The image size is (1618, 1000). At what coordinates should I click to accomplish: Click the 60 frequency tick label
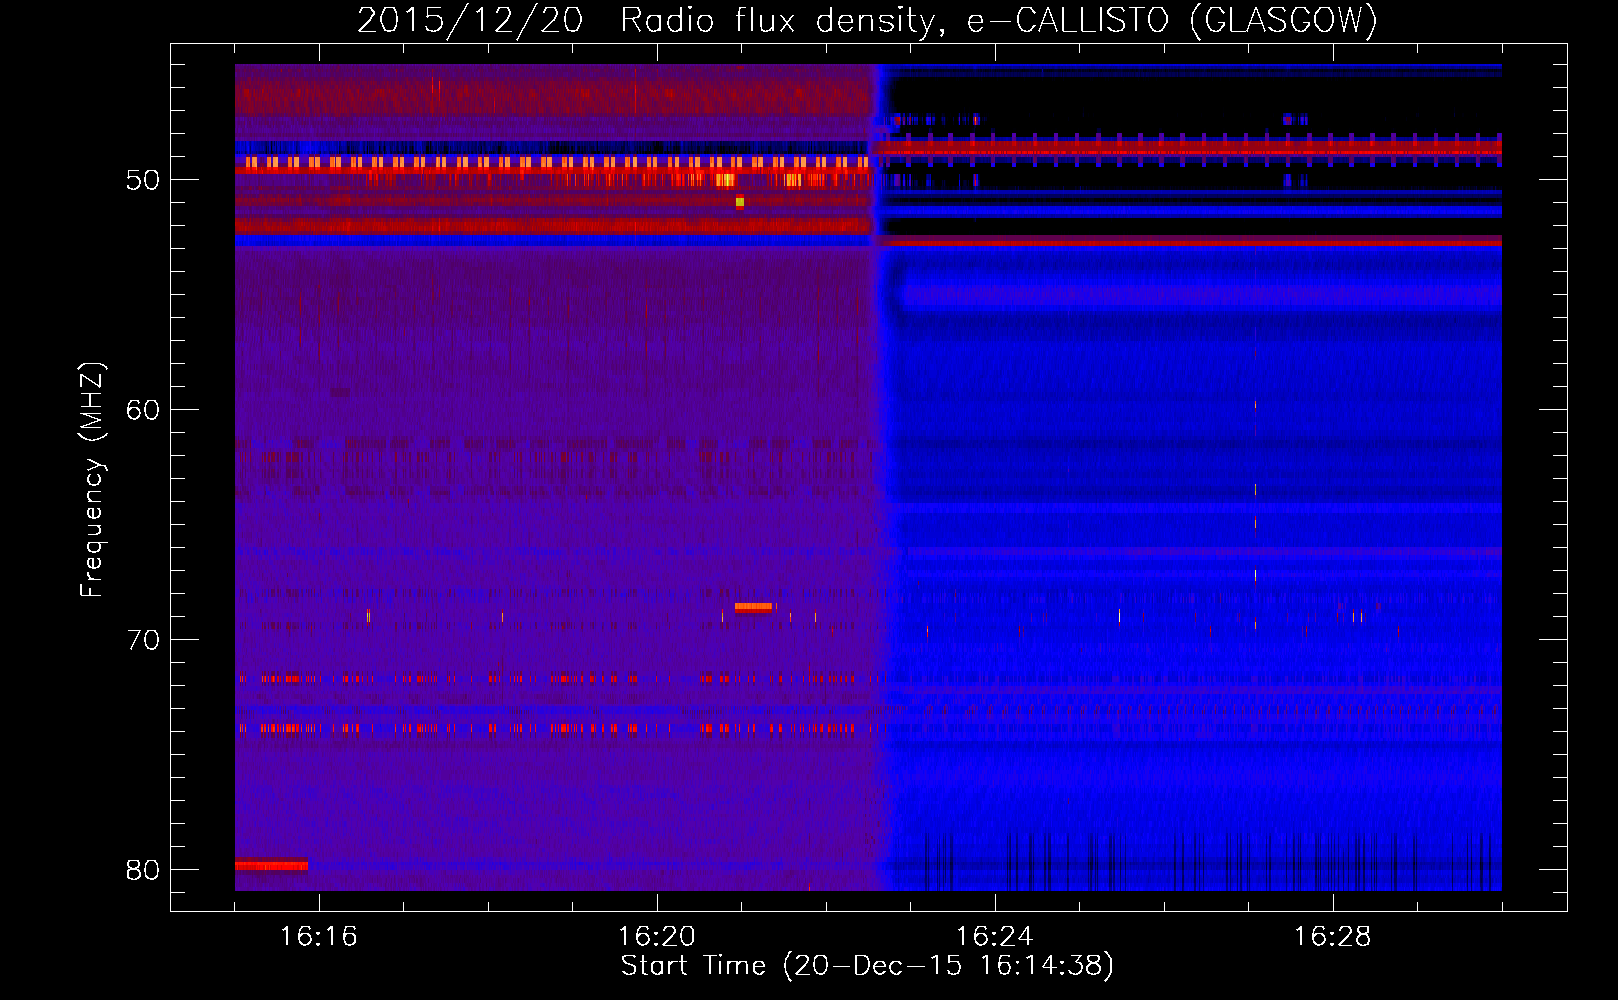[x=143, y=410]
